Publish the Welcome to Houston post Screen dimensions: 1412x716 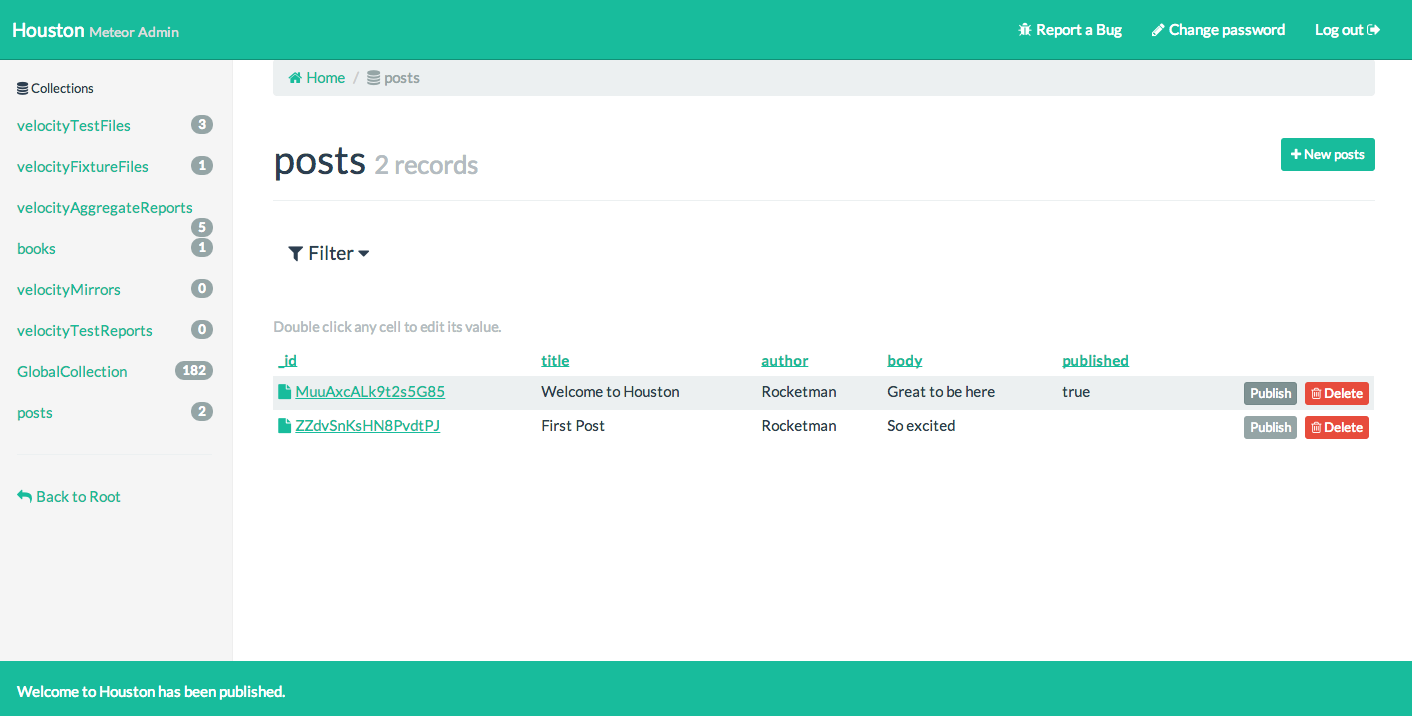click(1270, 394)
